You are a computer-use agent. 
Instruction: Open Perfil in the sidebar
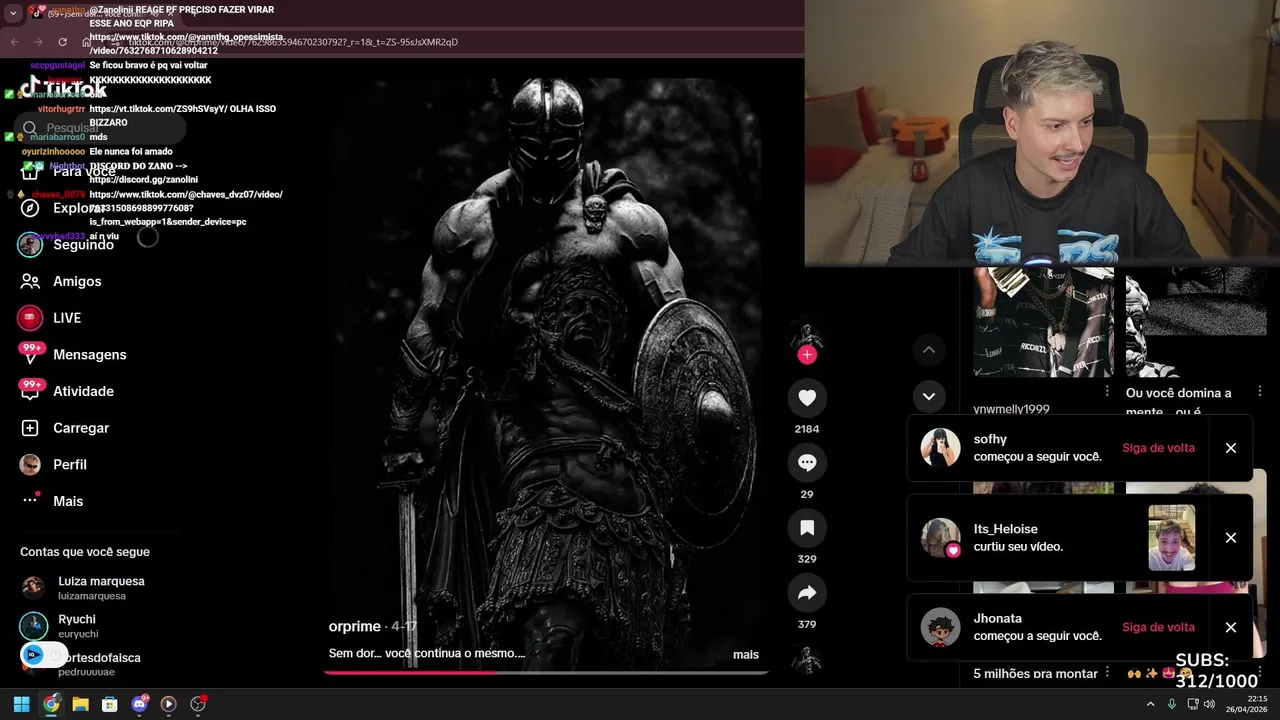70,464
